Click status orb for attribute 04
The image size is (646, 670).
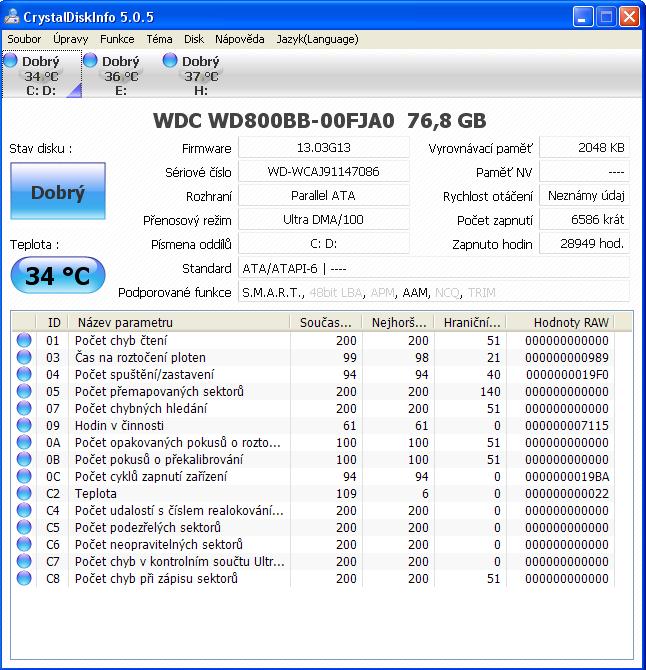tap(24, 374)
